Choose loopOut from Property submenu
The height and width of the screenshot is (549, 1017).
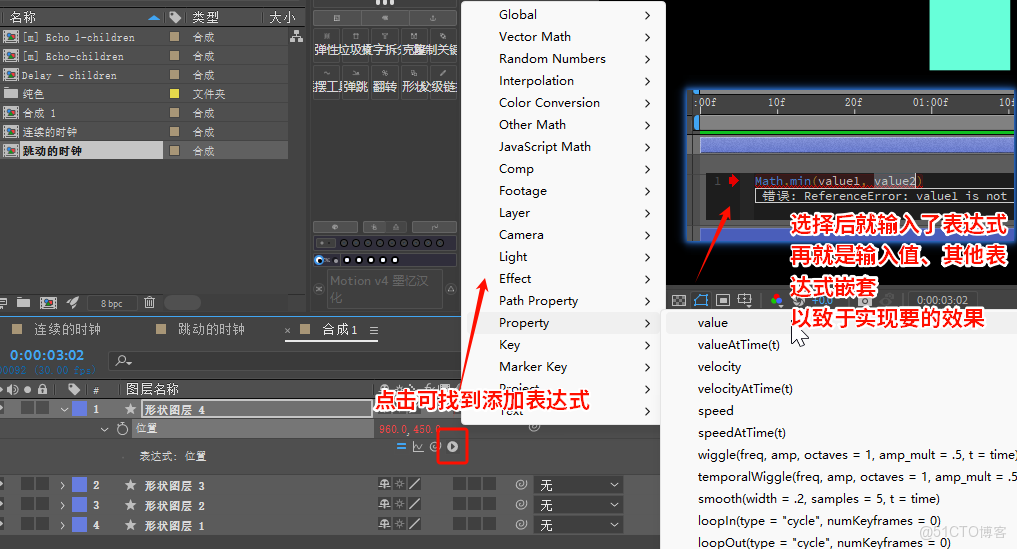(824, 543)
